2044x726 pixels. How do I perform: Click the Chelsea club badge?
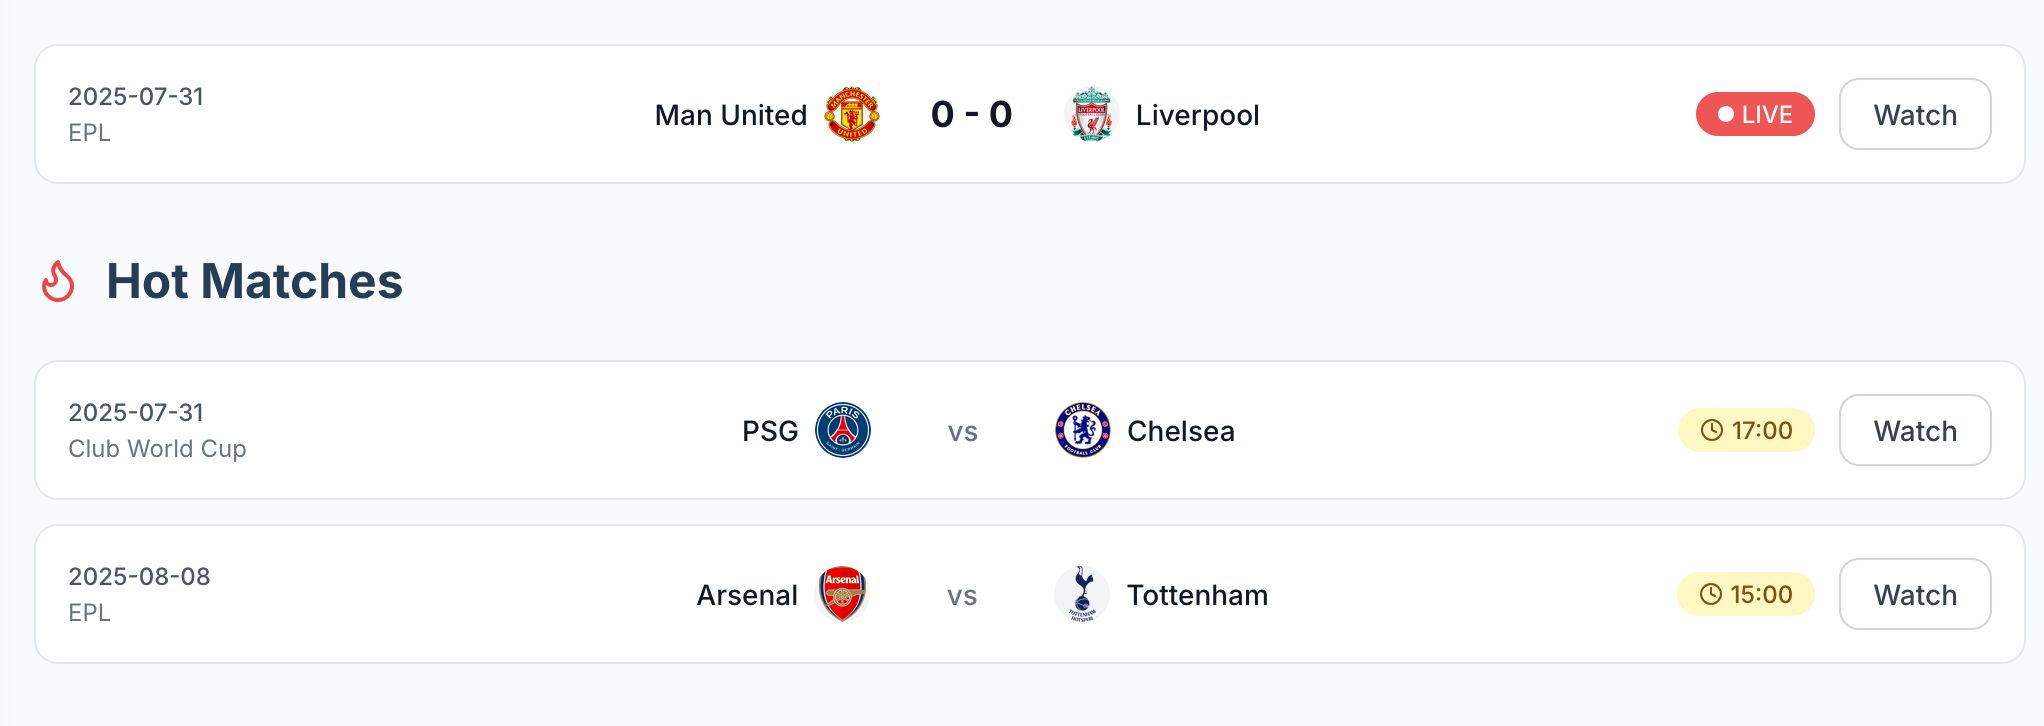click(x=1082, y=430)
